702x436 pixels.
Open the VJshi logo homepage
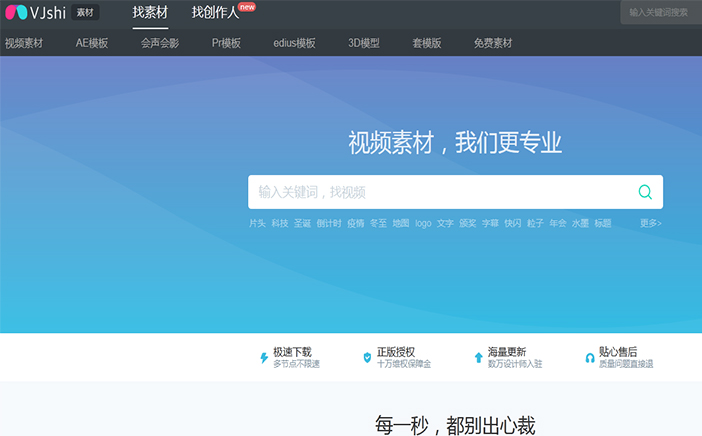point(36,13)
